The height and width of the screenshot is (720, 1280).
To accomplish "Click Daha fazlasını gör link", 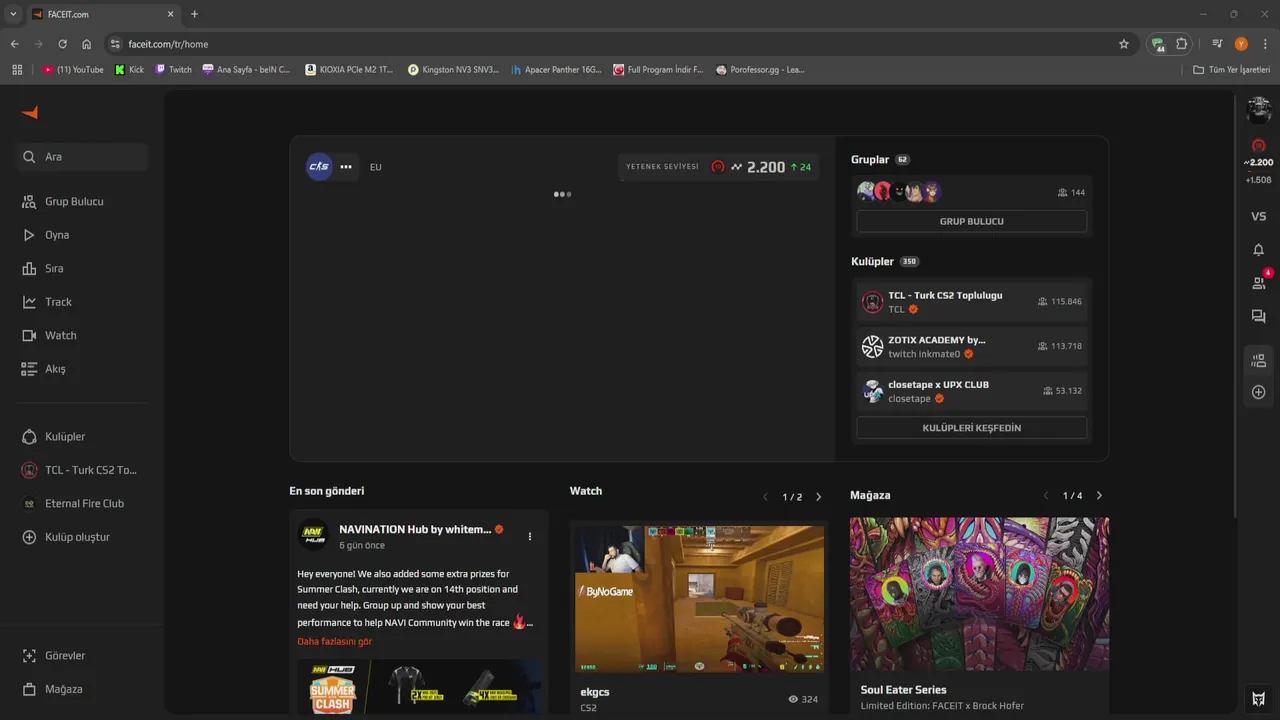I will click(x=334, y=641).
